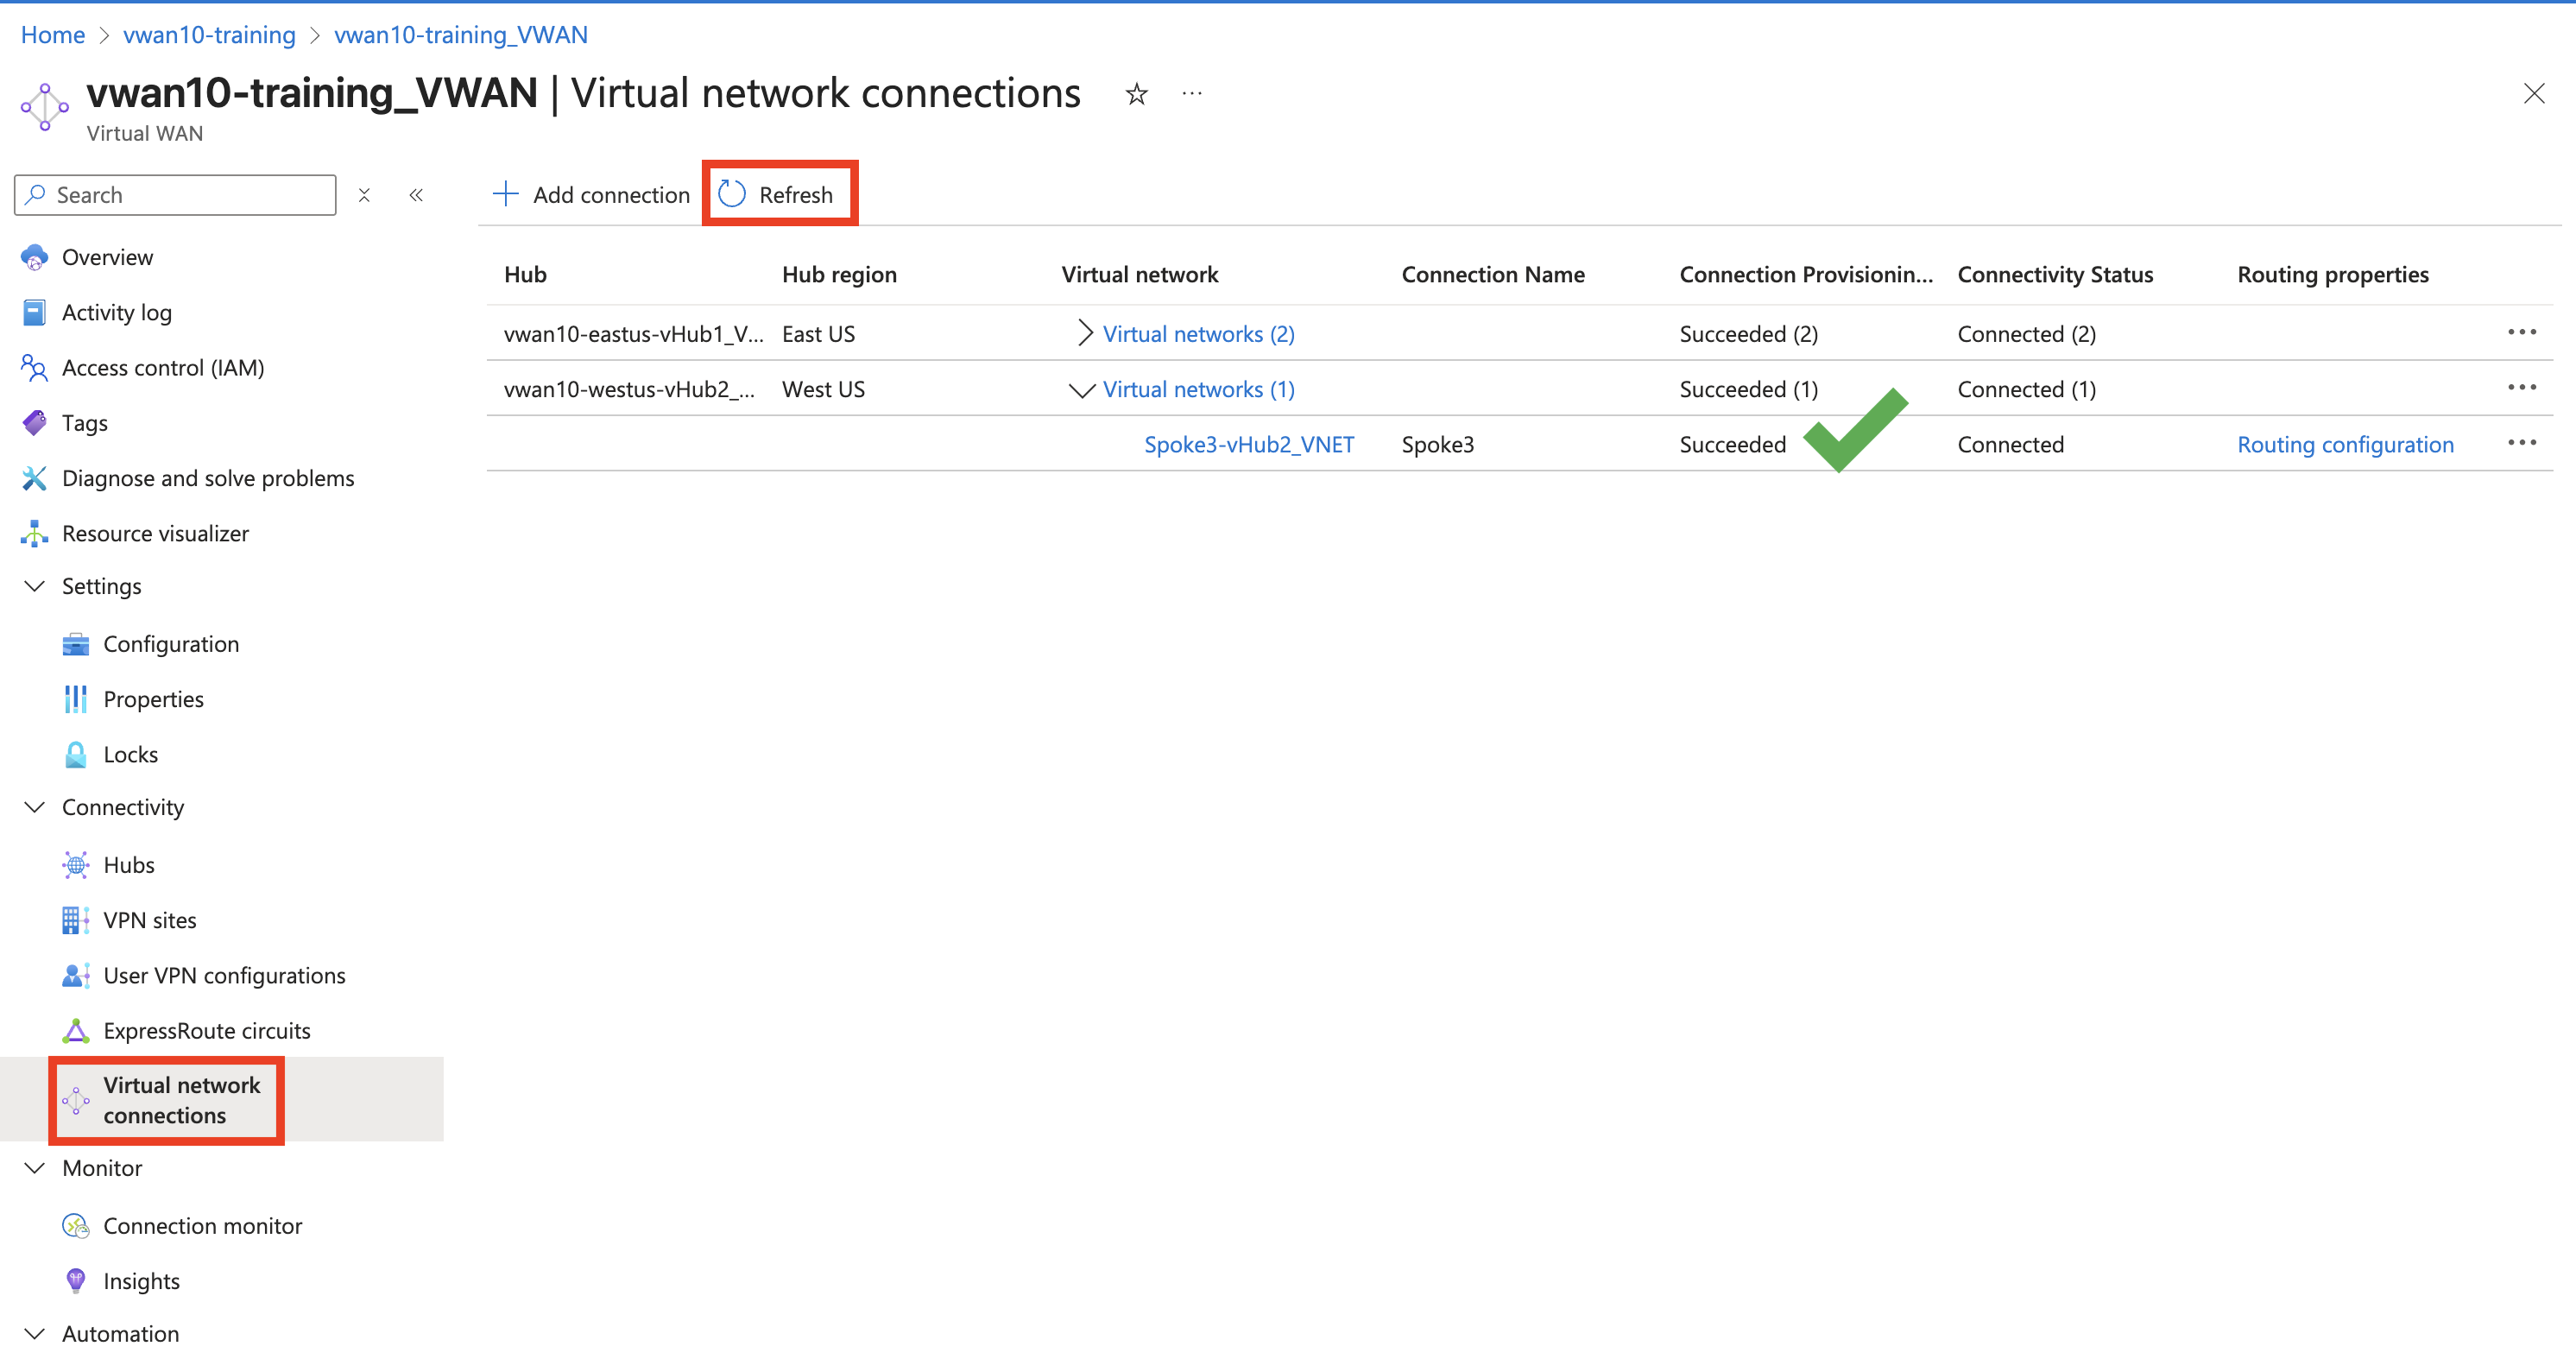Open the ellipsis menu for Spoke3 connection
Screen dimensions: 2576x1359
[2523, 442]
